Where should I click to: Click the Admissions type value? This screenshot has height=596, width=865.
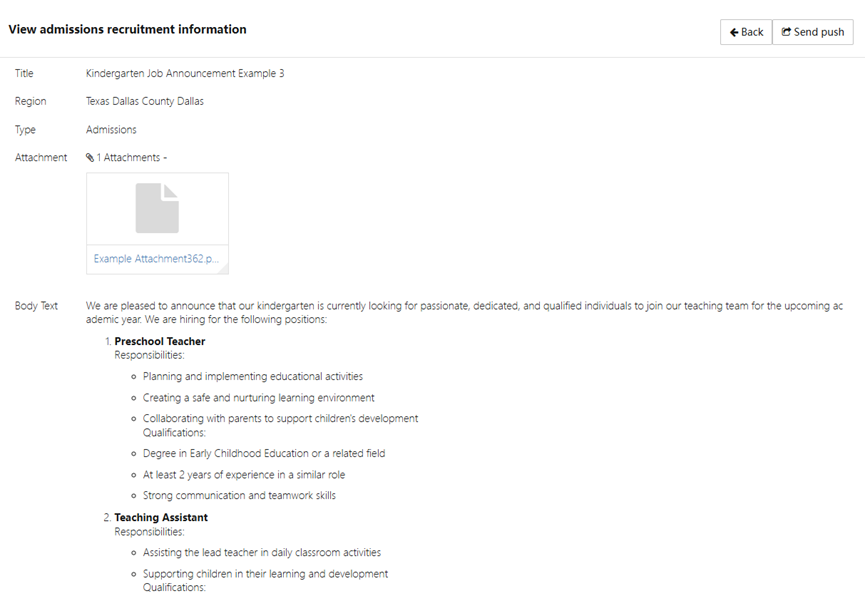tap(111, 130)
